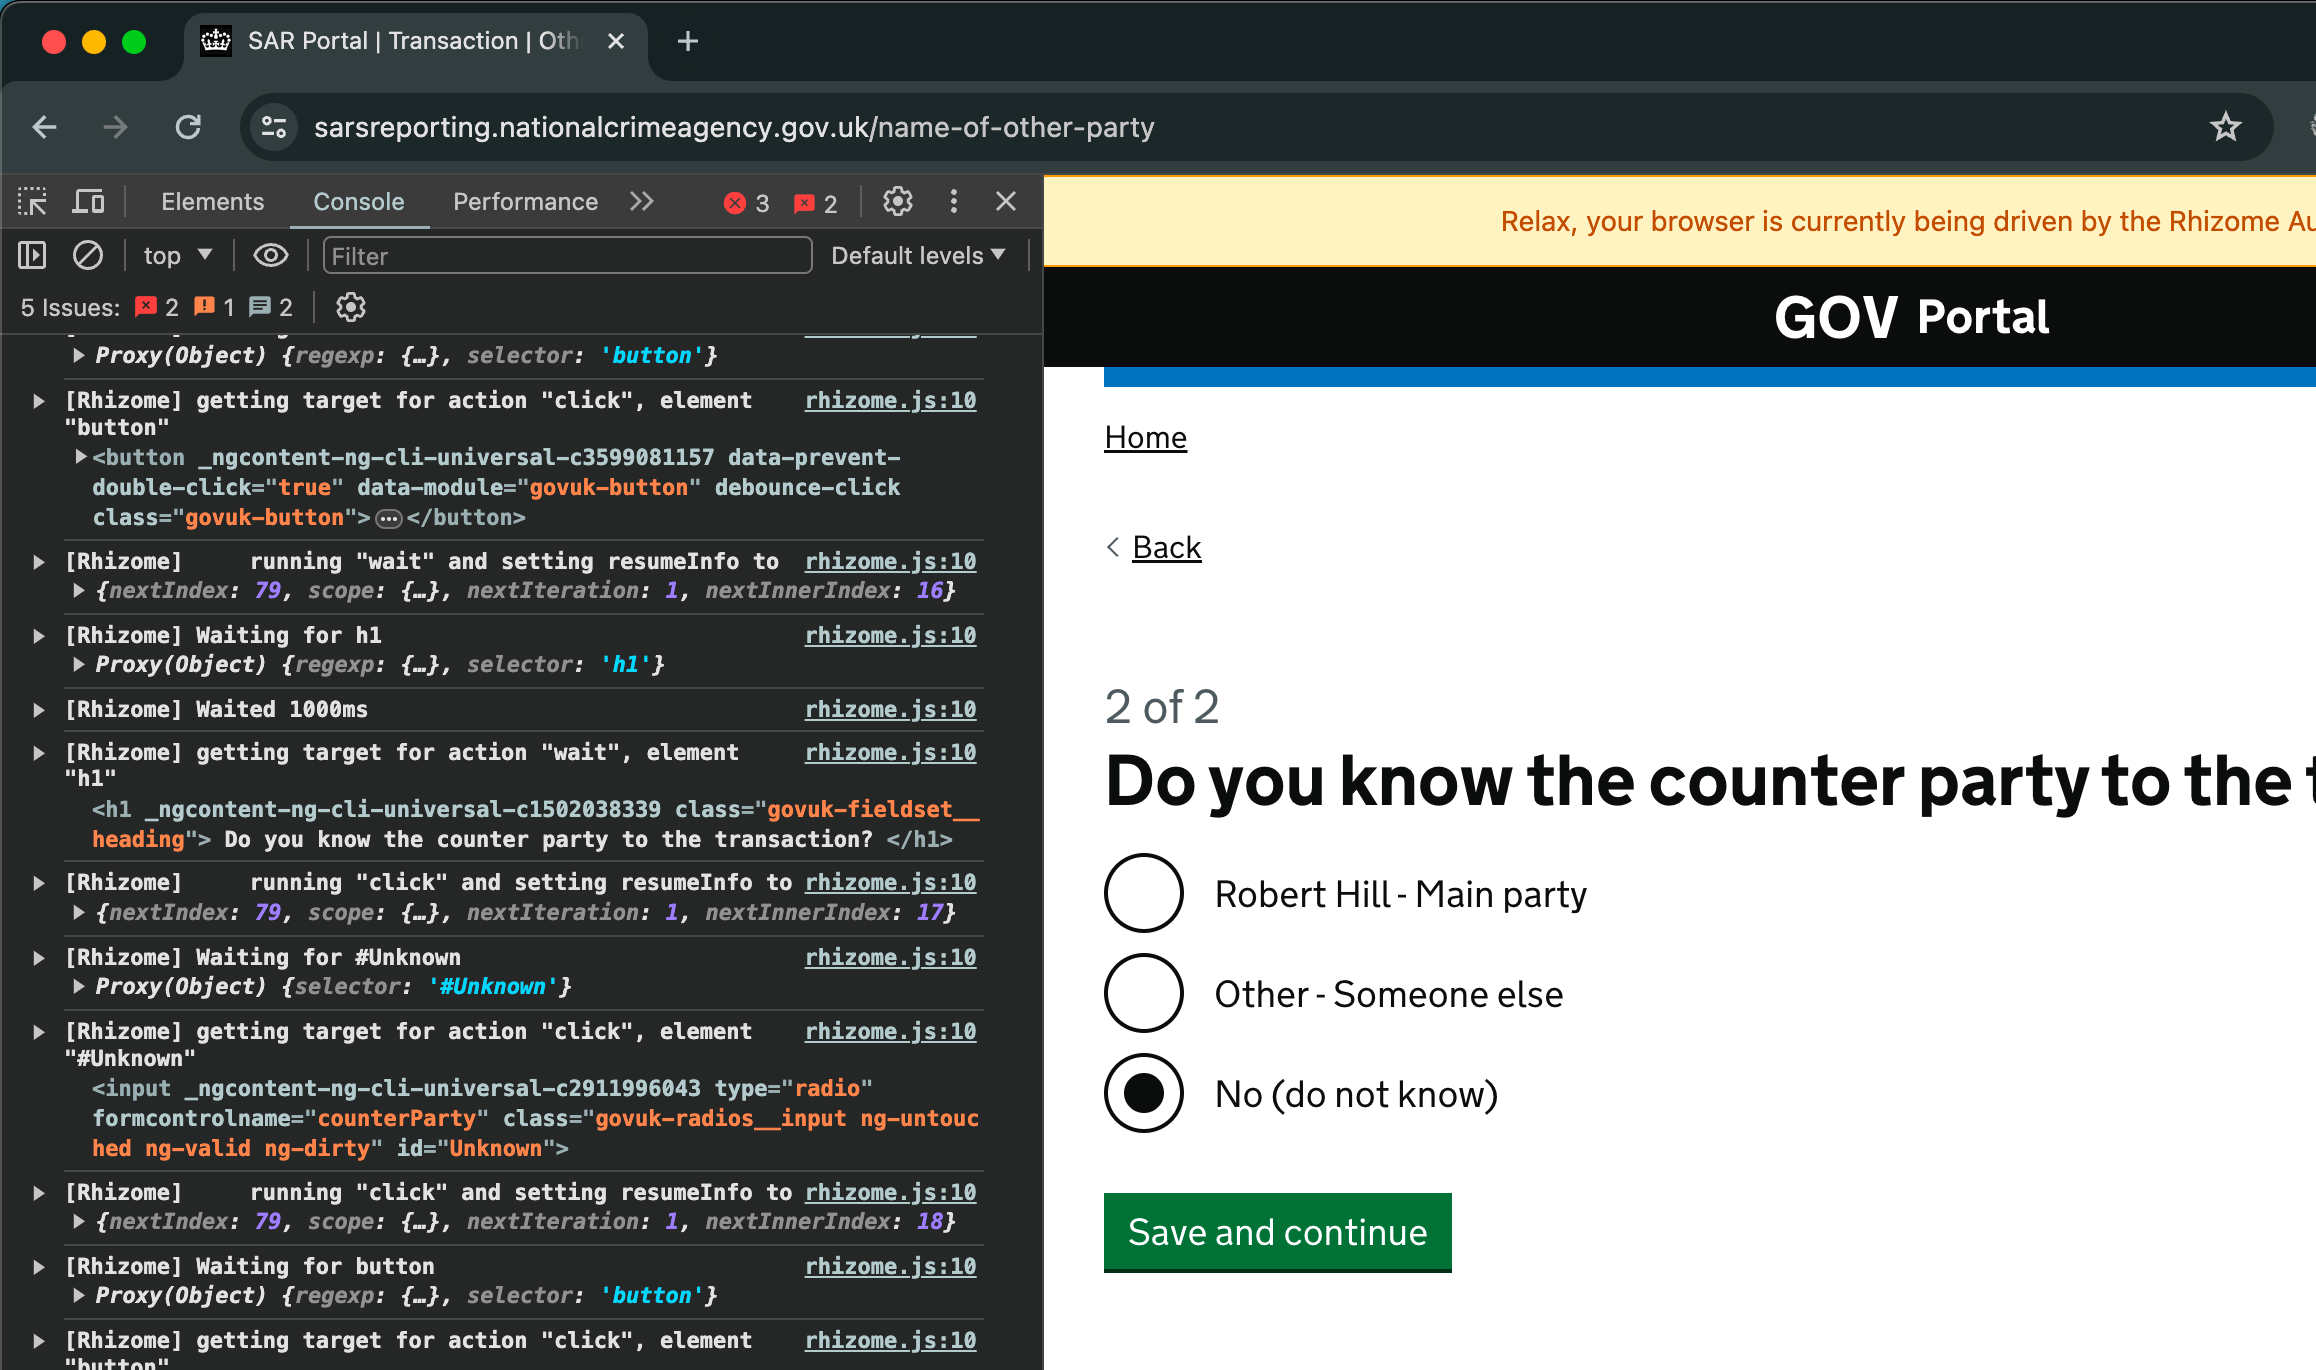
Task: Click the create live expression eye icon
Action: [x=270, y=256]
